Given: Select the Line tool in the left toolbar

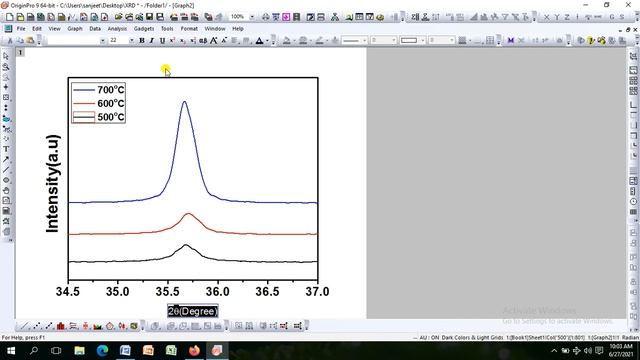Looking at the screenshot, I should click(x=6, y=170).
